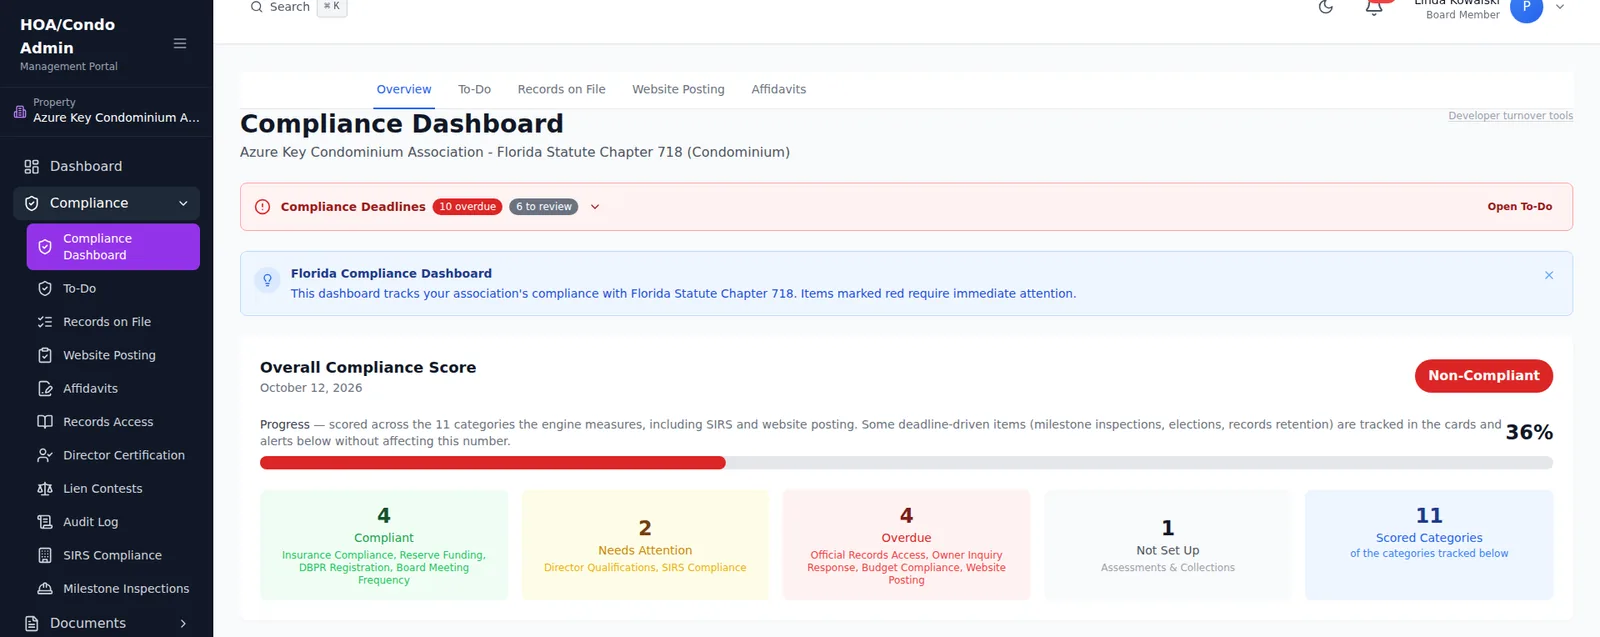Image resolution: width=1600 pixels, height=637 pixels.
Task: Open Developer turnover tools link
Action: 1510,116
